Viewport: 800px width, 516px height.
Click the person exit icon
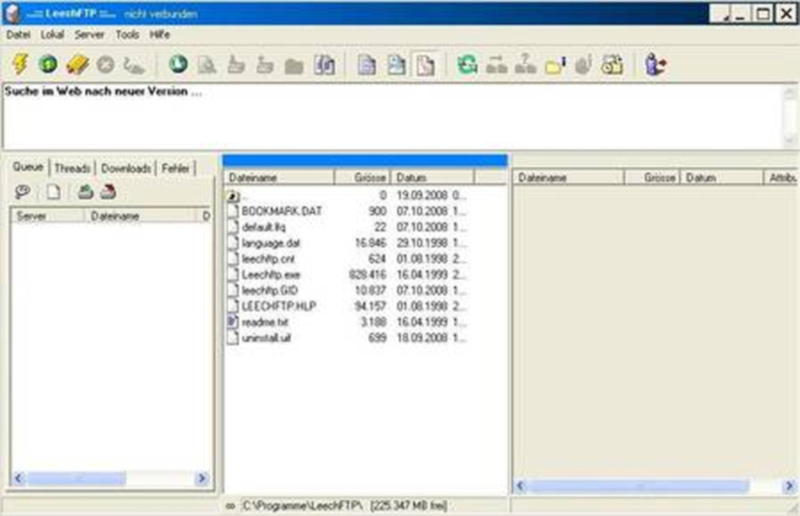[x=655, y=65]
